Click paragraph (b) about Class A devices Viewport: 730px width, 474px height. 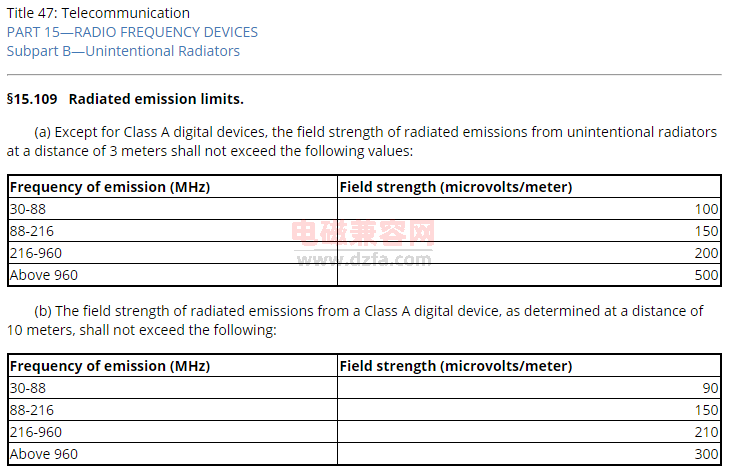[355, 320]
